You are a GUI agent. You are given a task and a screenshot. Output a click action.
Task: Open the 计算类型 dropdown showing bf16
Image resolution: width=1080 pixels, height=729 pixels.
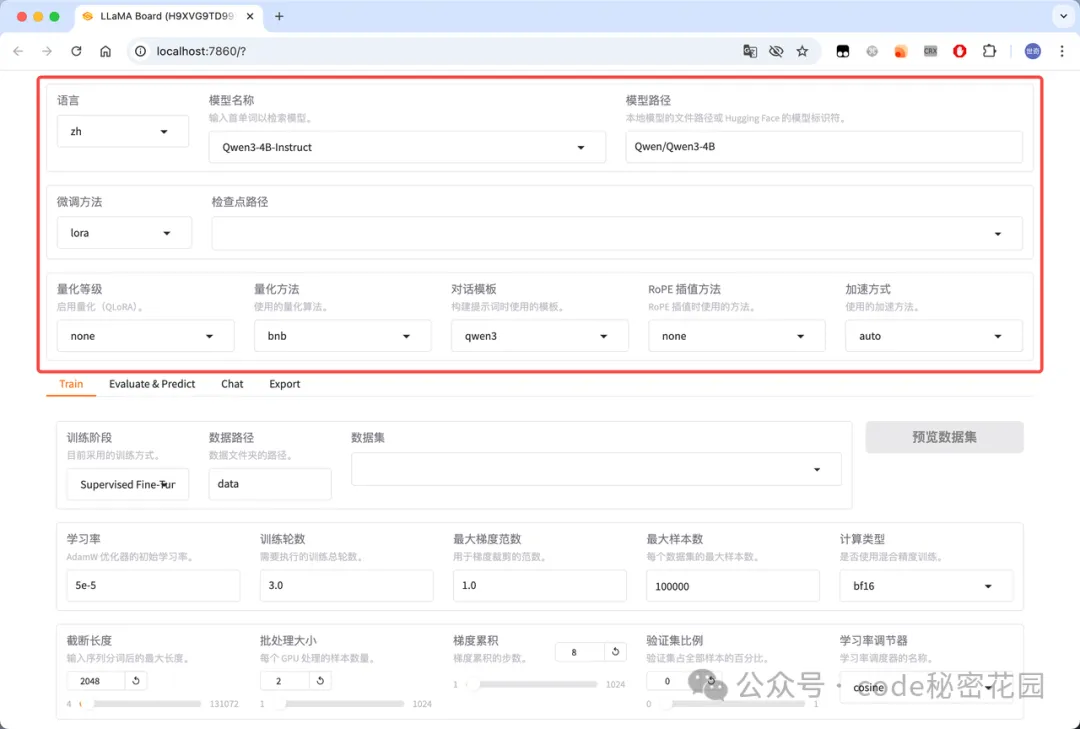point(926,586)
